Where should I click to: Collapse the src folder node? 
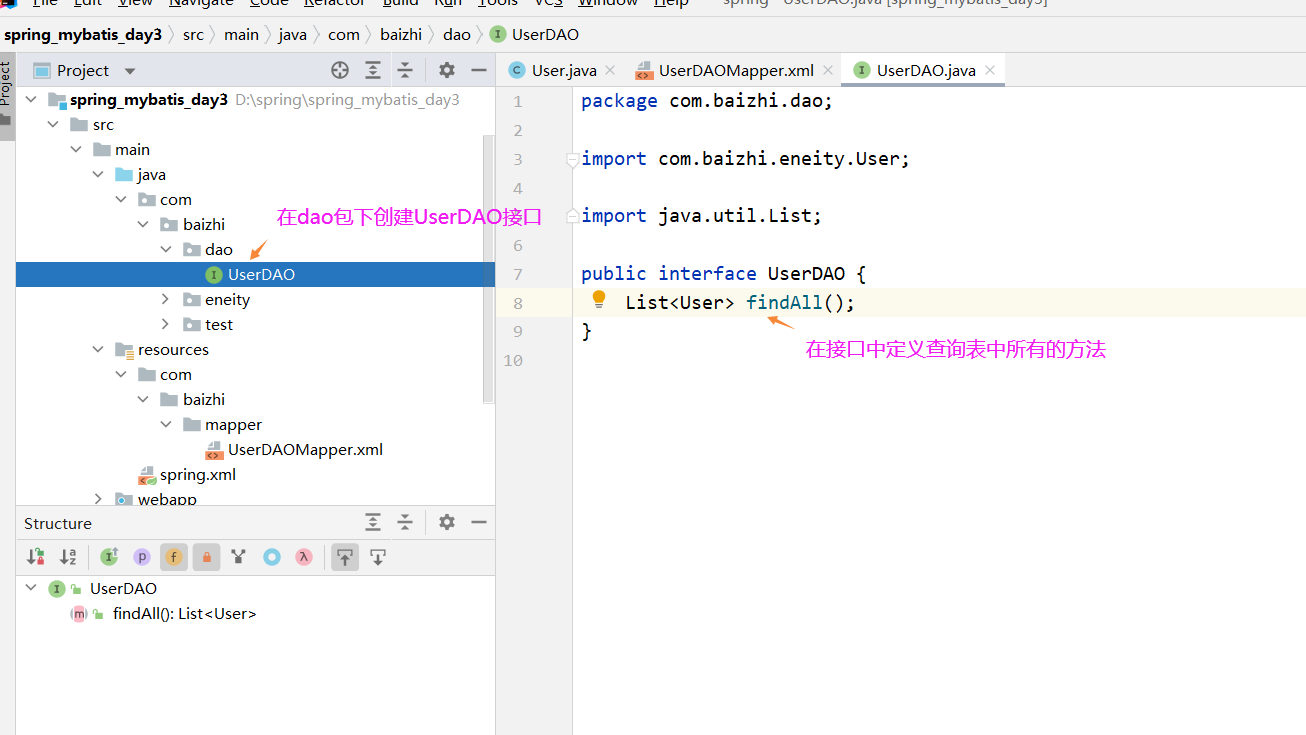coord(53,125)
